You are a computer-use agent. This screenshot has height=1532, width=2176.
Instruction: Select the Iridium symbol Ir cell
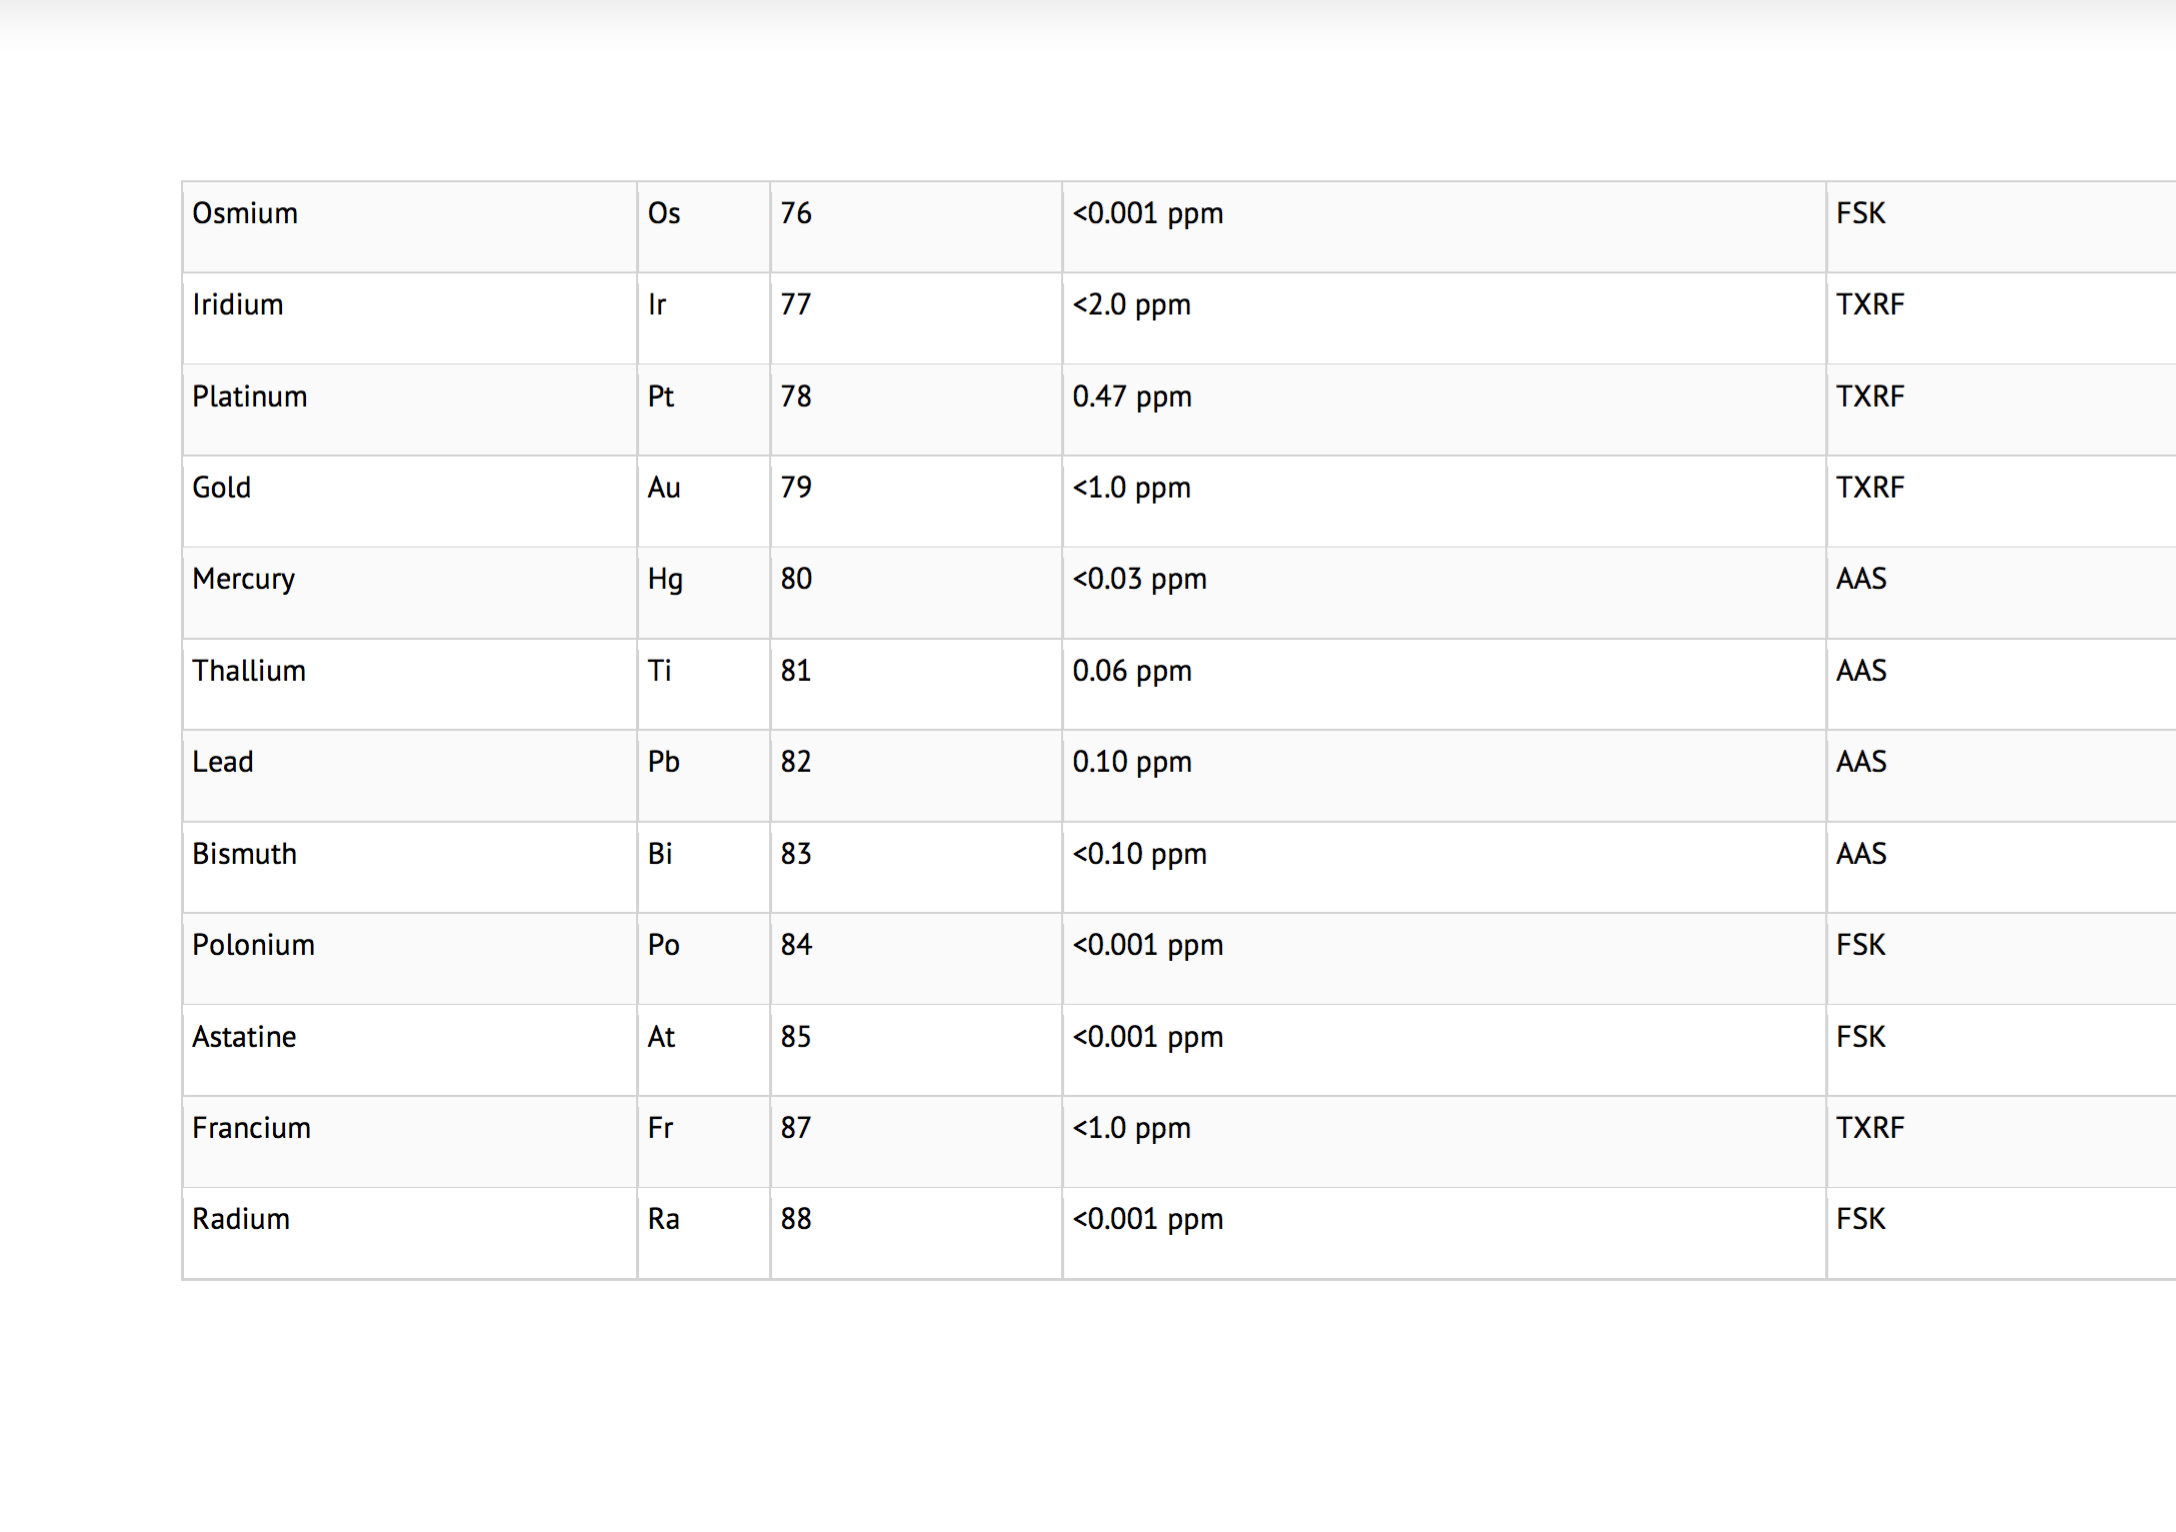pyautogui.click(x=657, y=305)
